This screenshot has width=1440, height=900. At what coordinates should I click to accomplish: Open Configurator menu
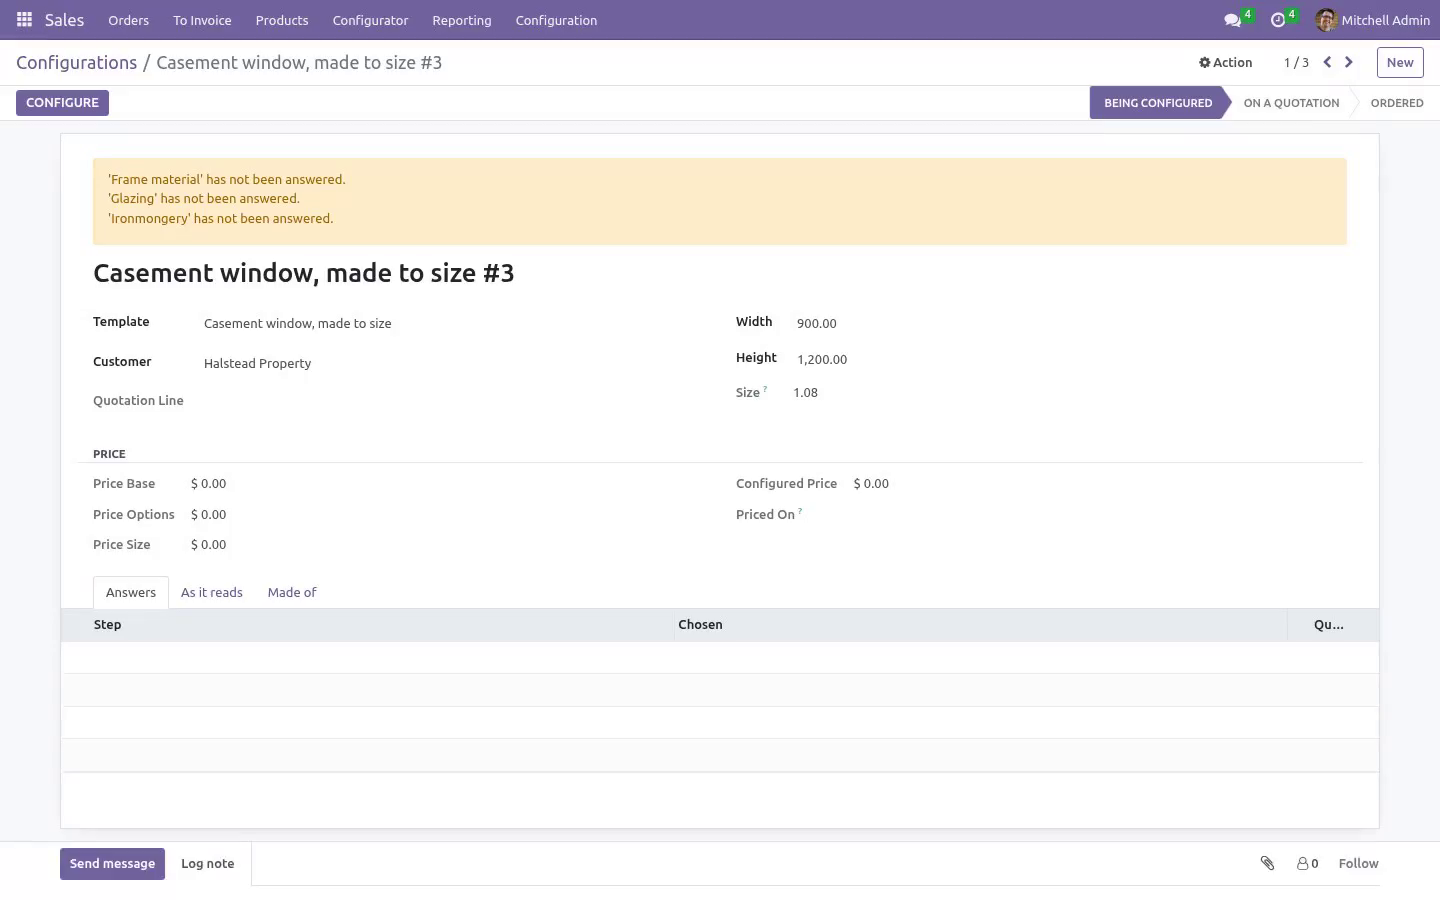coord(370,20)
